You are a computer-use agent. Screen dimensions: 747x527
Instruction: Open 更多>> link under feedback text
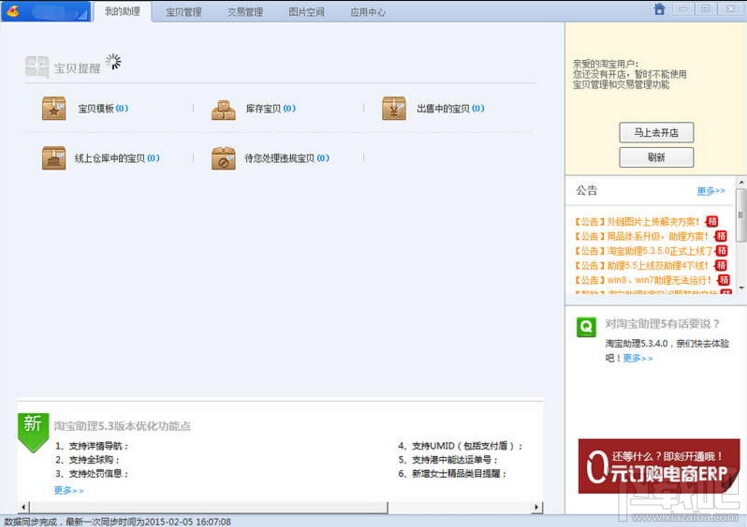[638, 358]
